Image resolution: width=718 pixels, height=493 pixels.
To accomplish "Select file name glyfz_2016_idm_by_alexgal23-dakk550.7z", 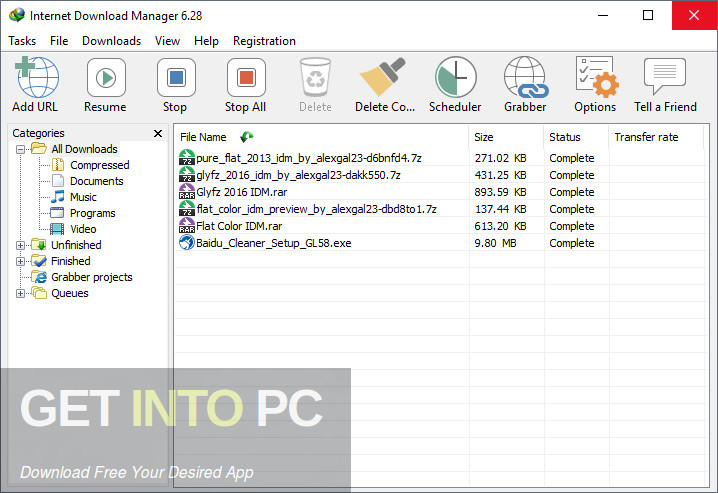I will coord(298,175).
